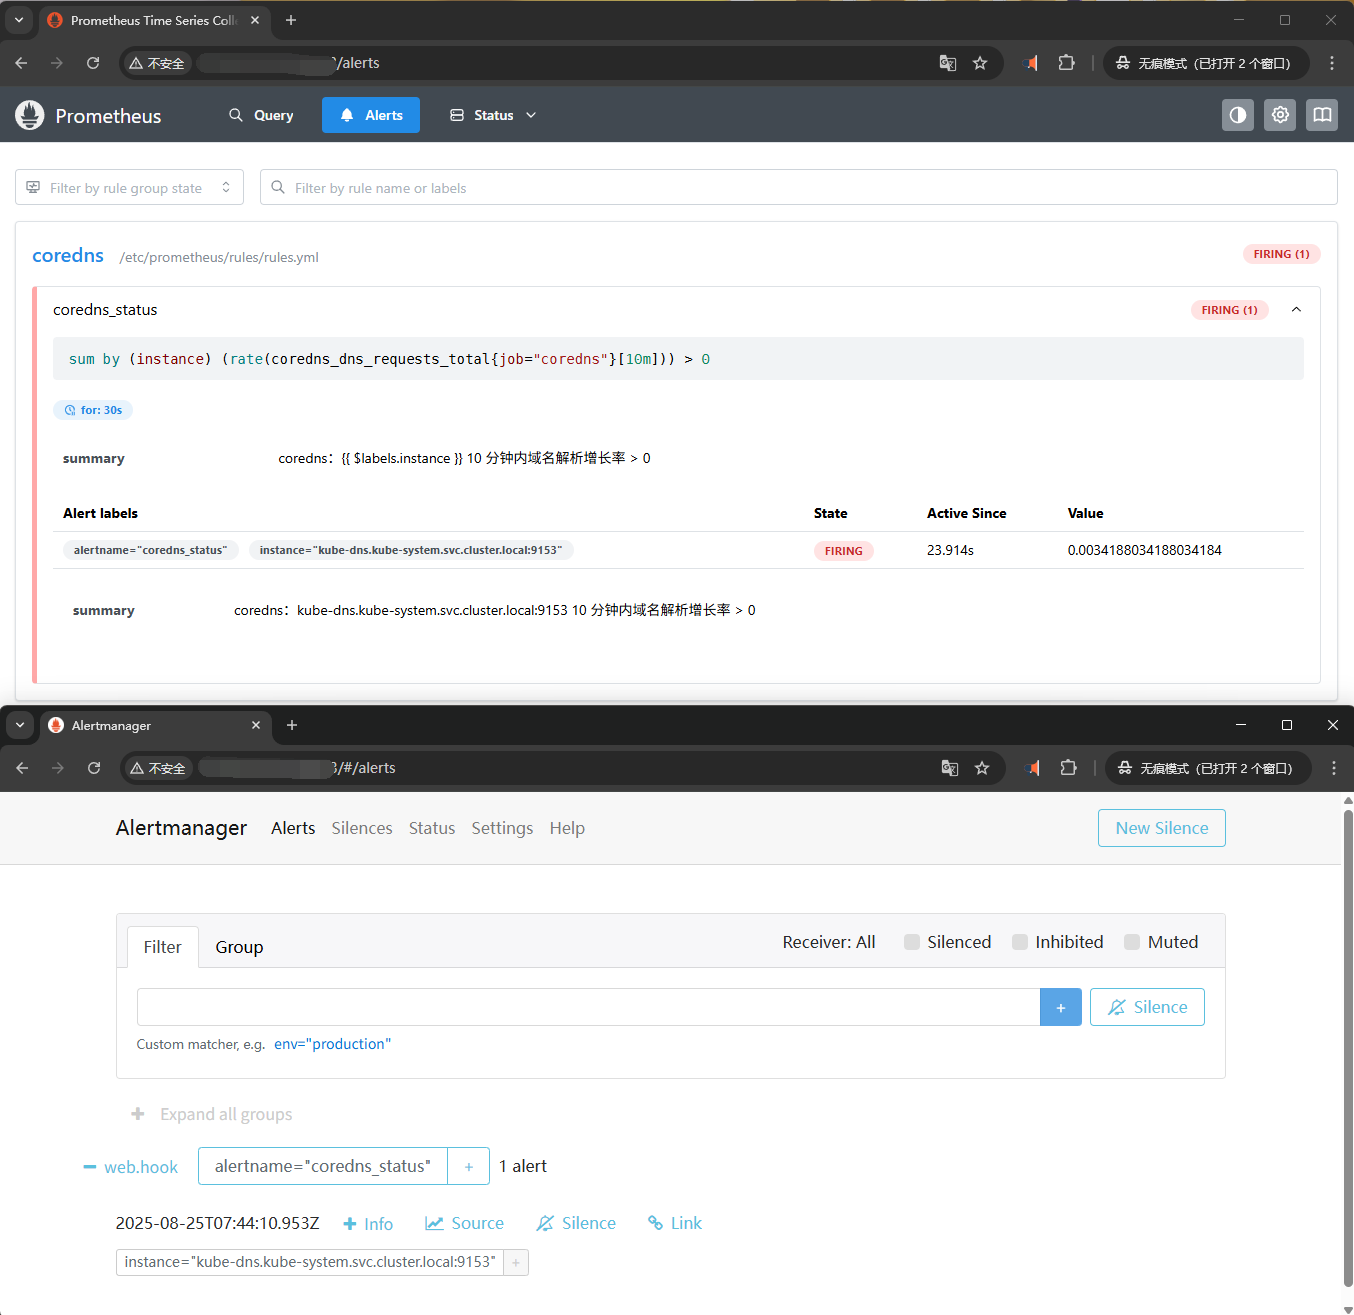The width and height of the screenshot is (1354, 1315).
Task: Click translate icon in Prometheus address bar
Action: point(948,63)
